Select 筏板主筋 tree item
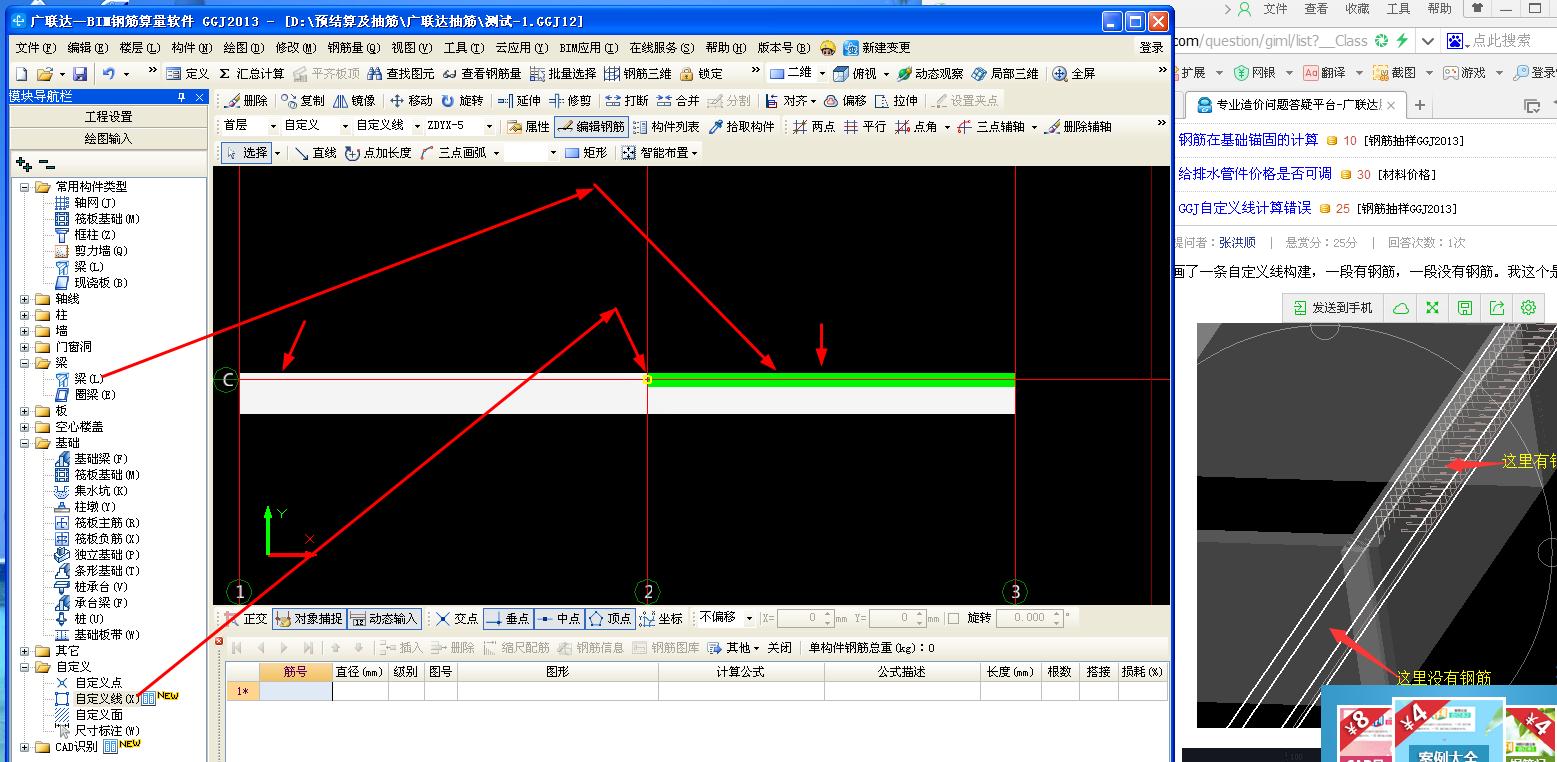The height and width of the screenshot is (762, 1557). coord(106,523)
